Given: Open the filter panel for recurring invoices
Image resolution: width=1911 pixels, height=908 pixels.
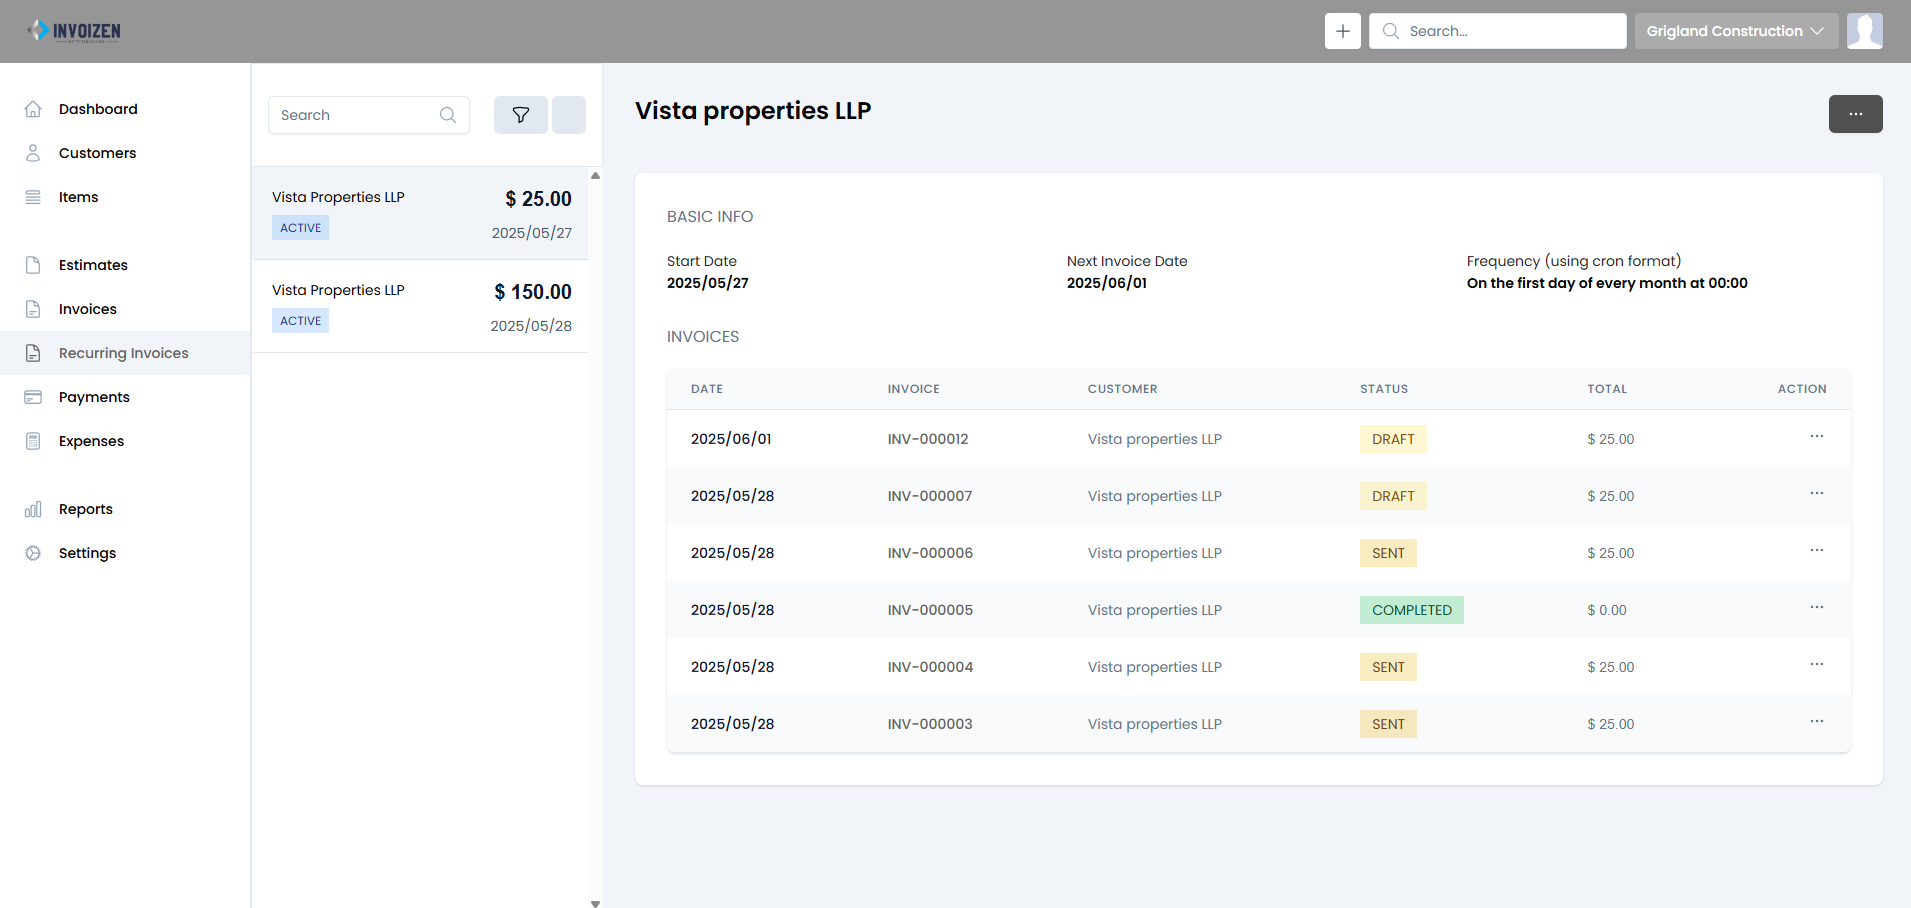Looking at the screenshot, I should pyautogui.click(x=520, y=114).
